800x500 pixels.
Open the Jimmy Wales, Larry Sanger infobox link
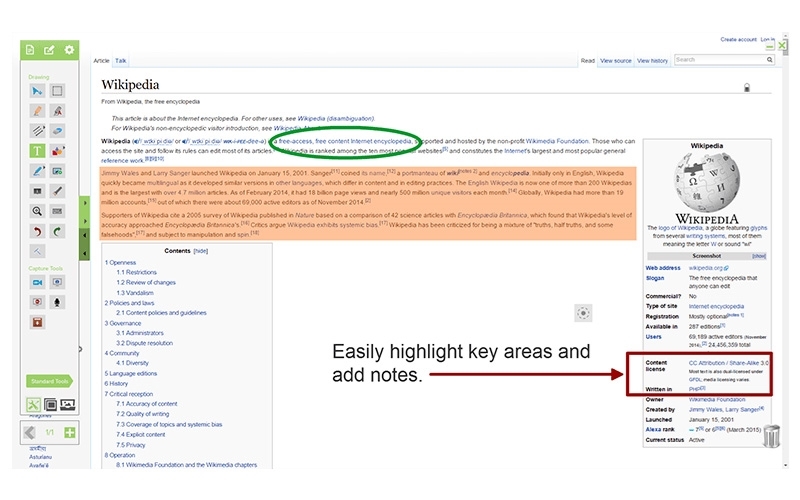726,410
